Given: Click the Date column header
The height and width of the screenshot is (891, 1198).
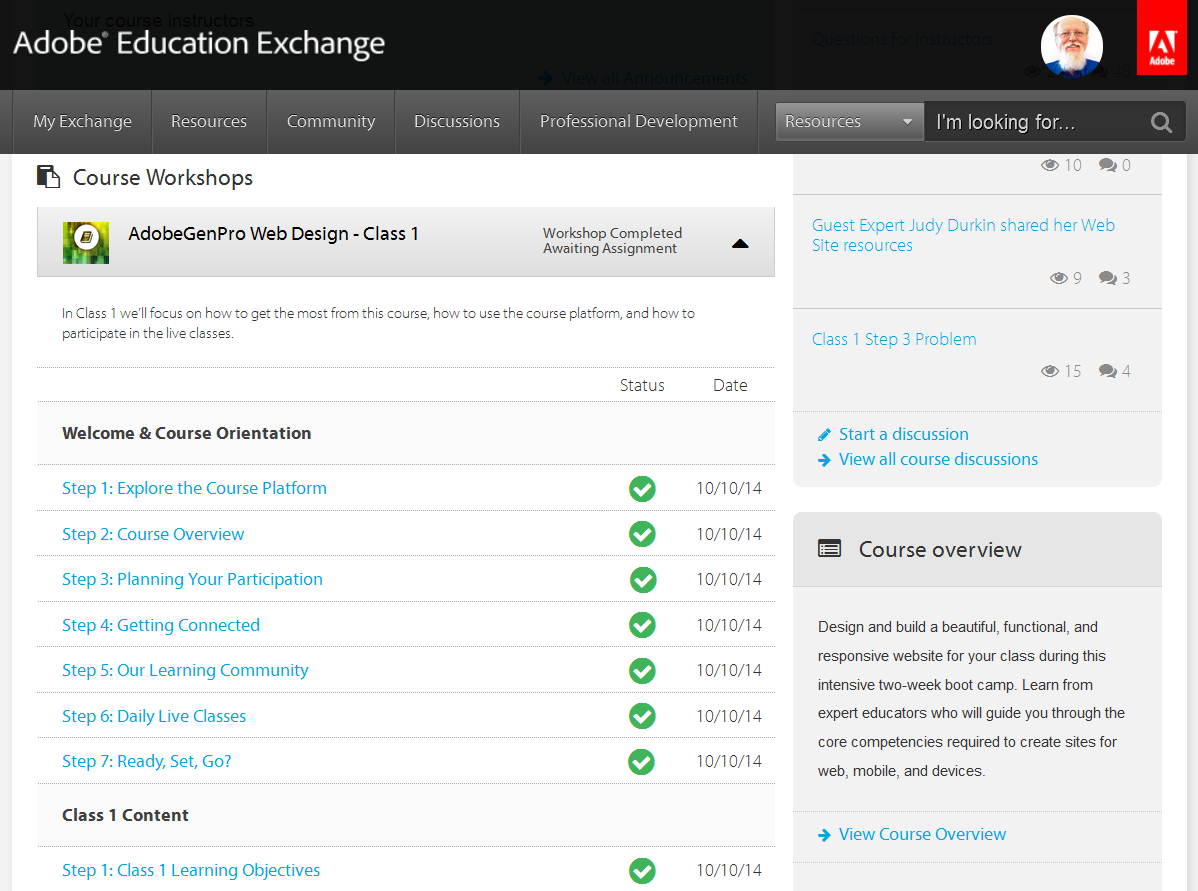Looking at the screenshot, I should click(730, 385).
